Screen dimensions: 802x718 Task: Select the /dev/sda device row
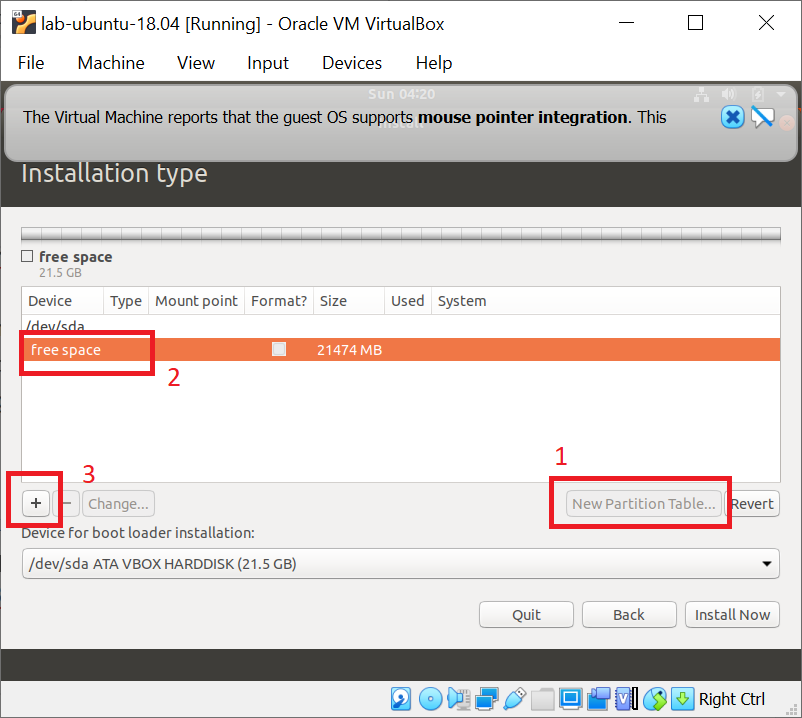[401, 326]
